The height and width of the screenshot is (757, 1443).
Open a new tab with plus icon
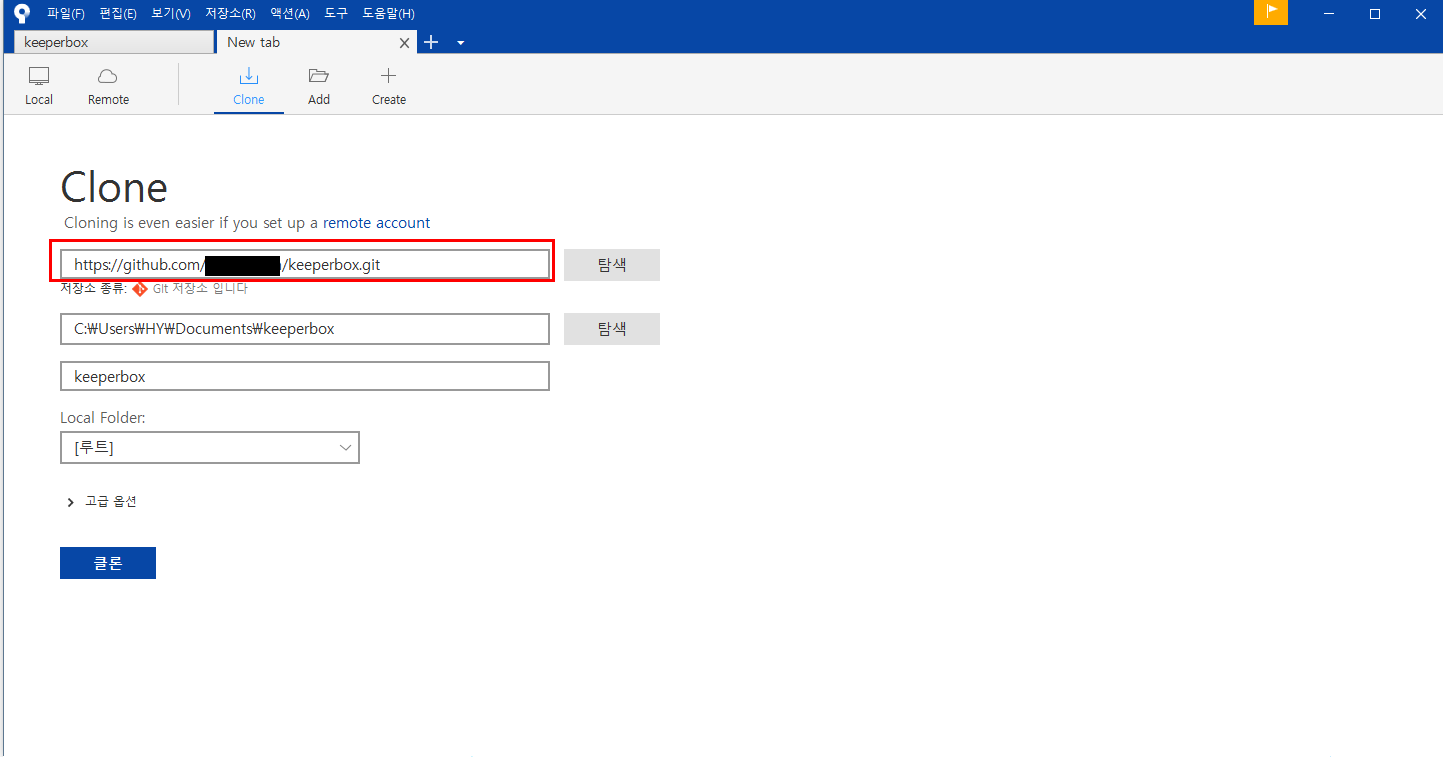coord(431,42)
